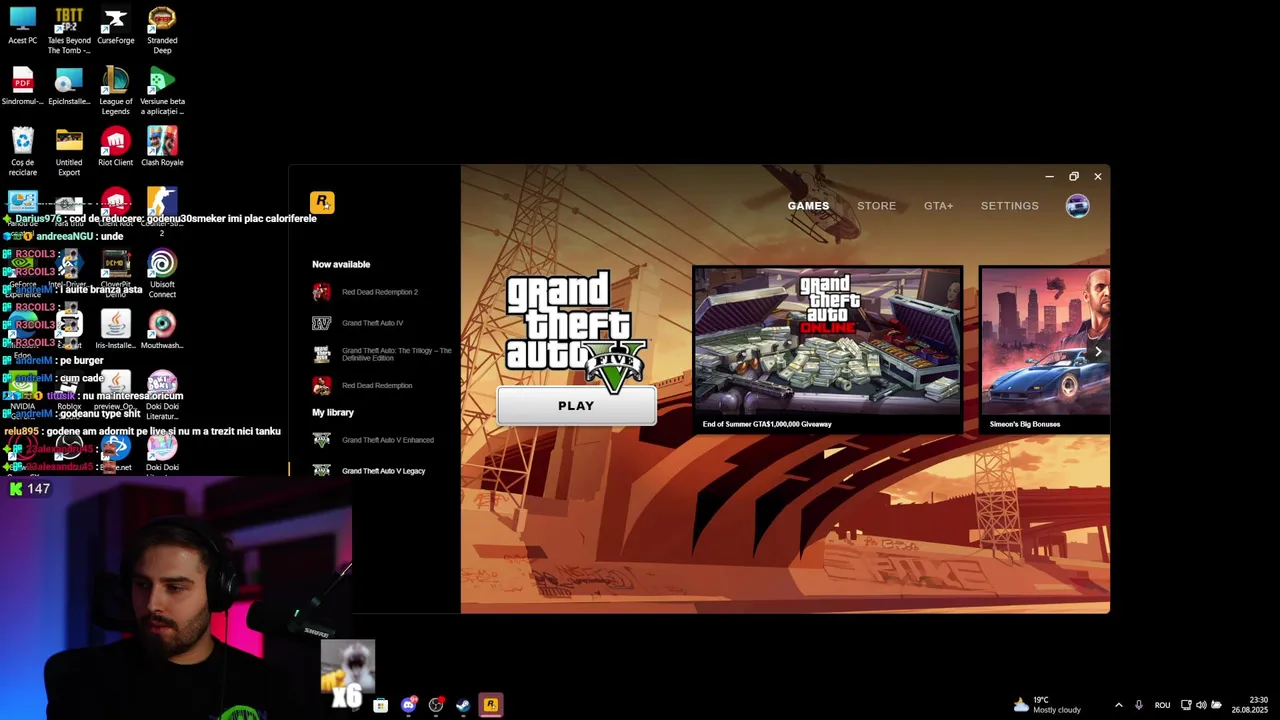Expand hidden system tray icons chevron
Viewport: 1280px width, 720px height.
[x=1118, y=705]
